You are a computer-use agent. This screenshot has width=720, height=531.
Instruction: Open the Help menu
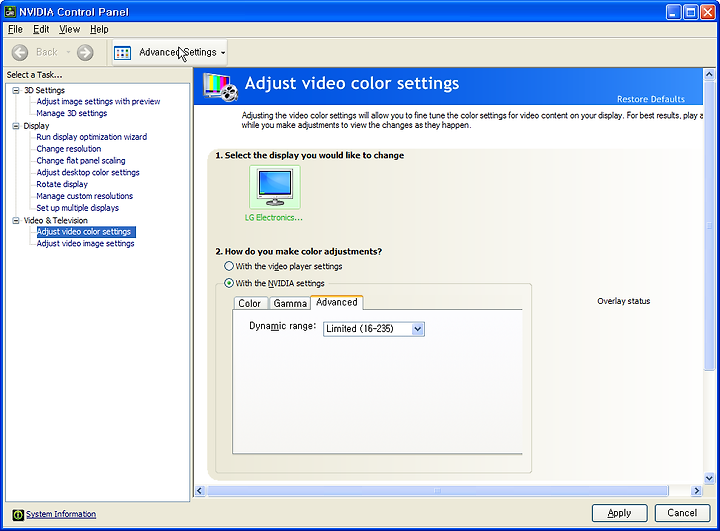click(99, 29)
